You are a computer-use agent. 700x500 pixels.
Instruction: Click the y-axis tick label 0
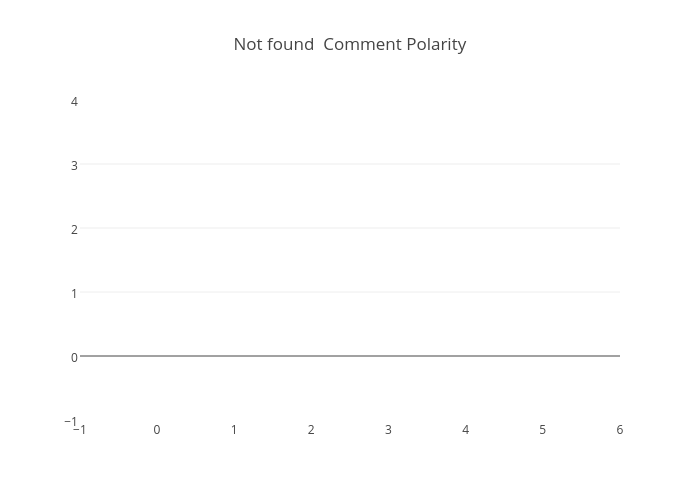tap(74, 357)
